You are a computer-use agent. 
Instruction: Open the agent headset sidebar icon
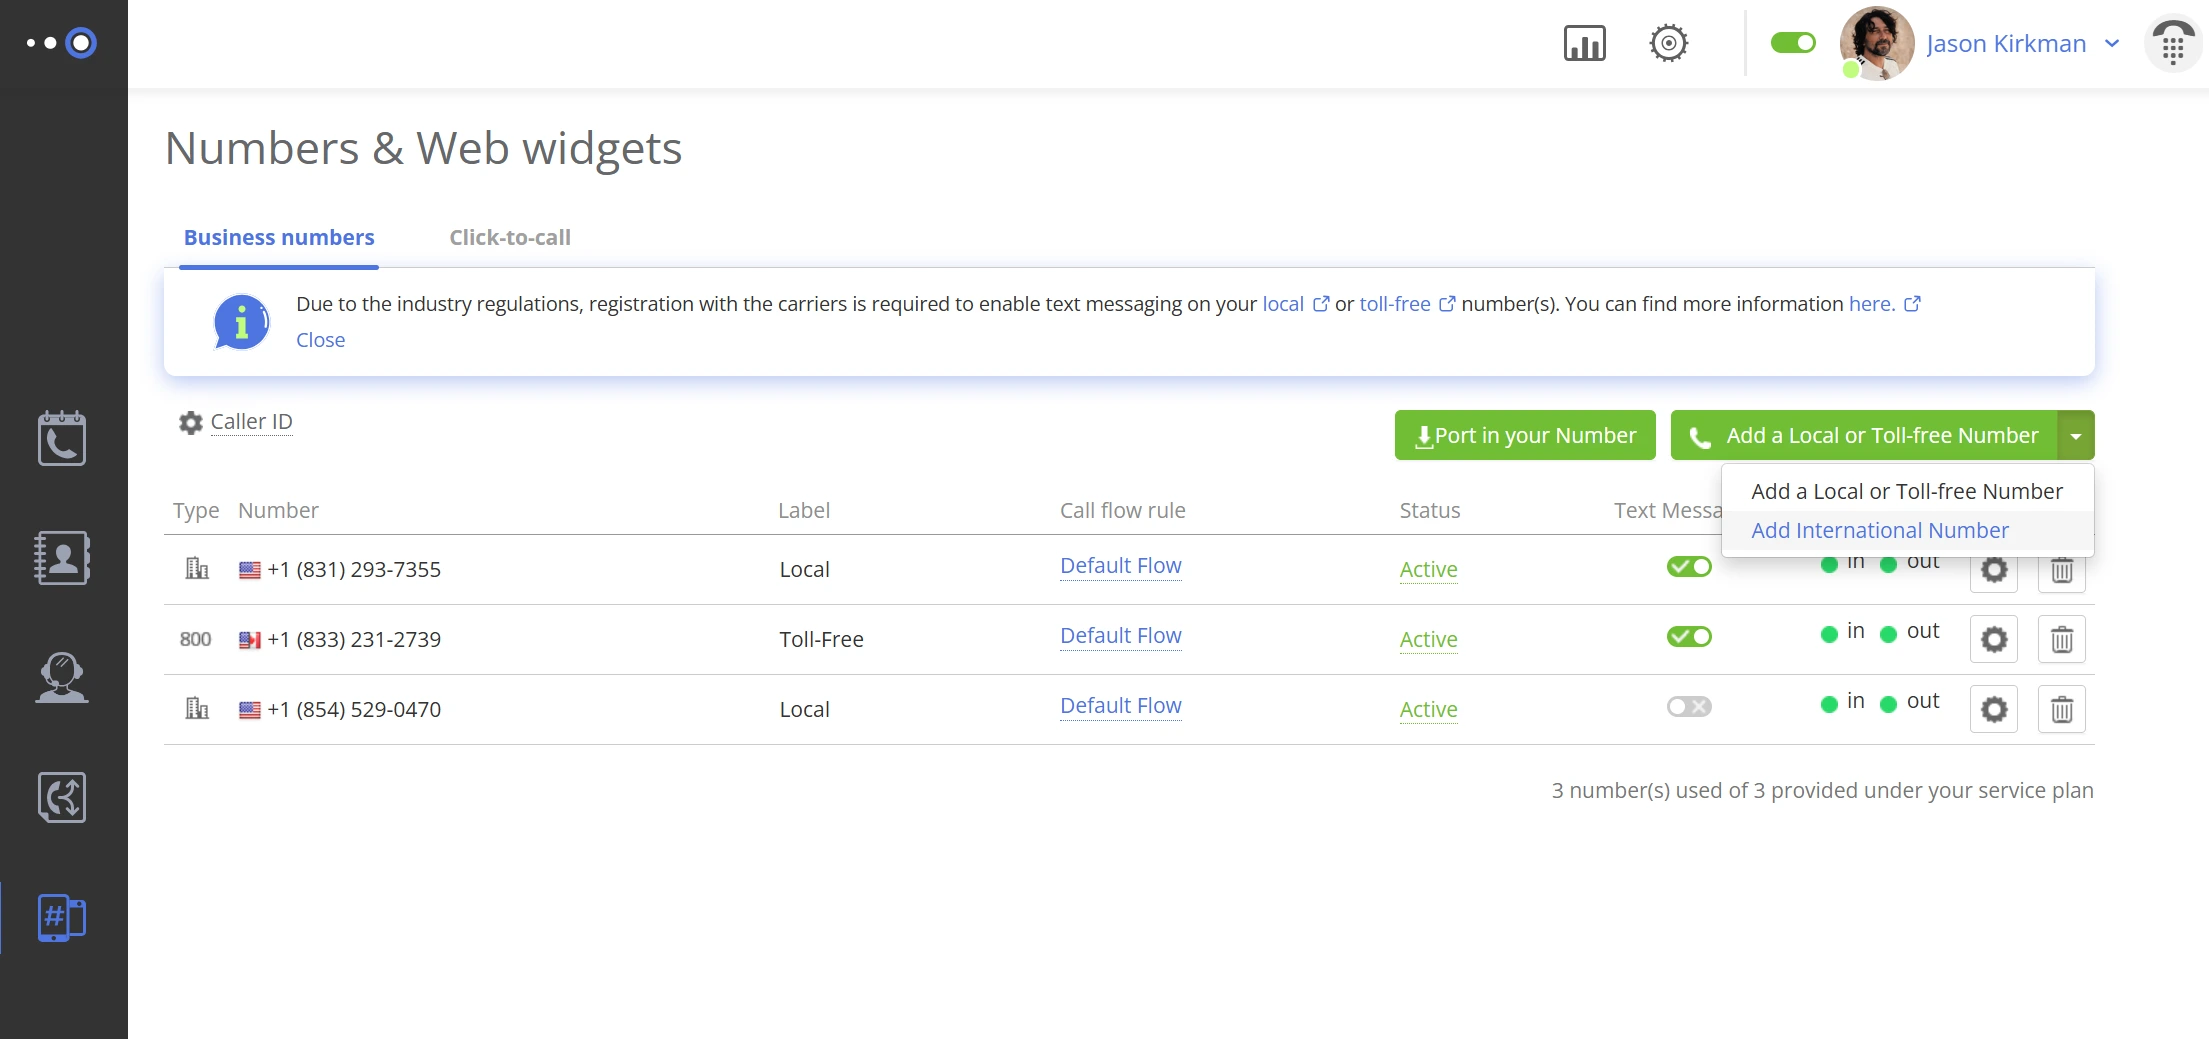tap(62, 678)
